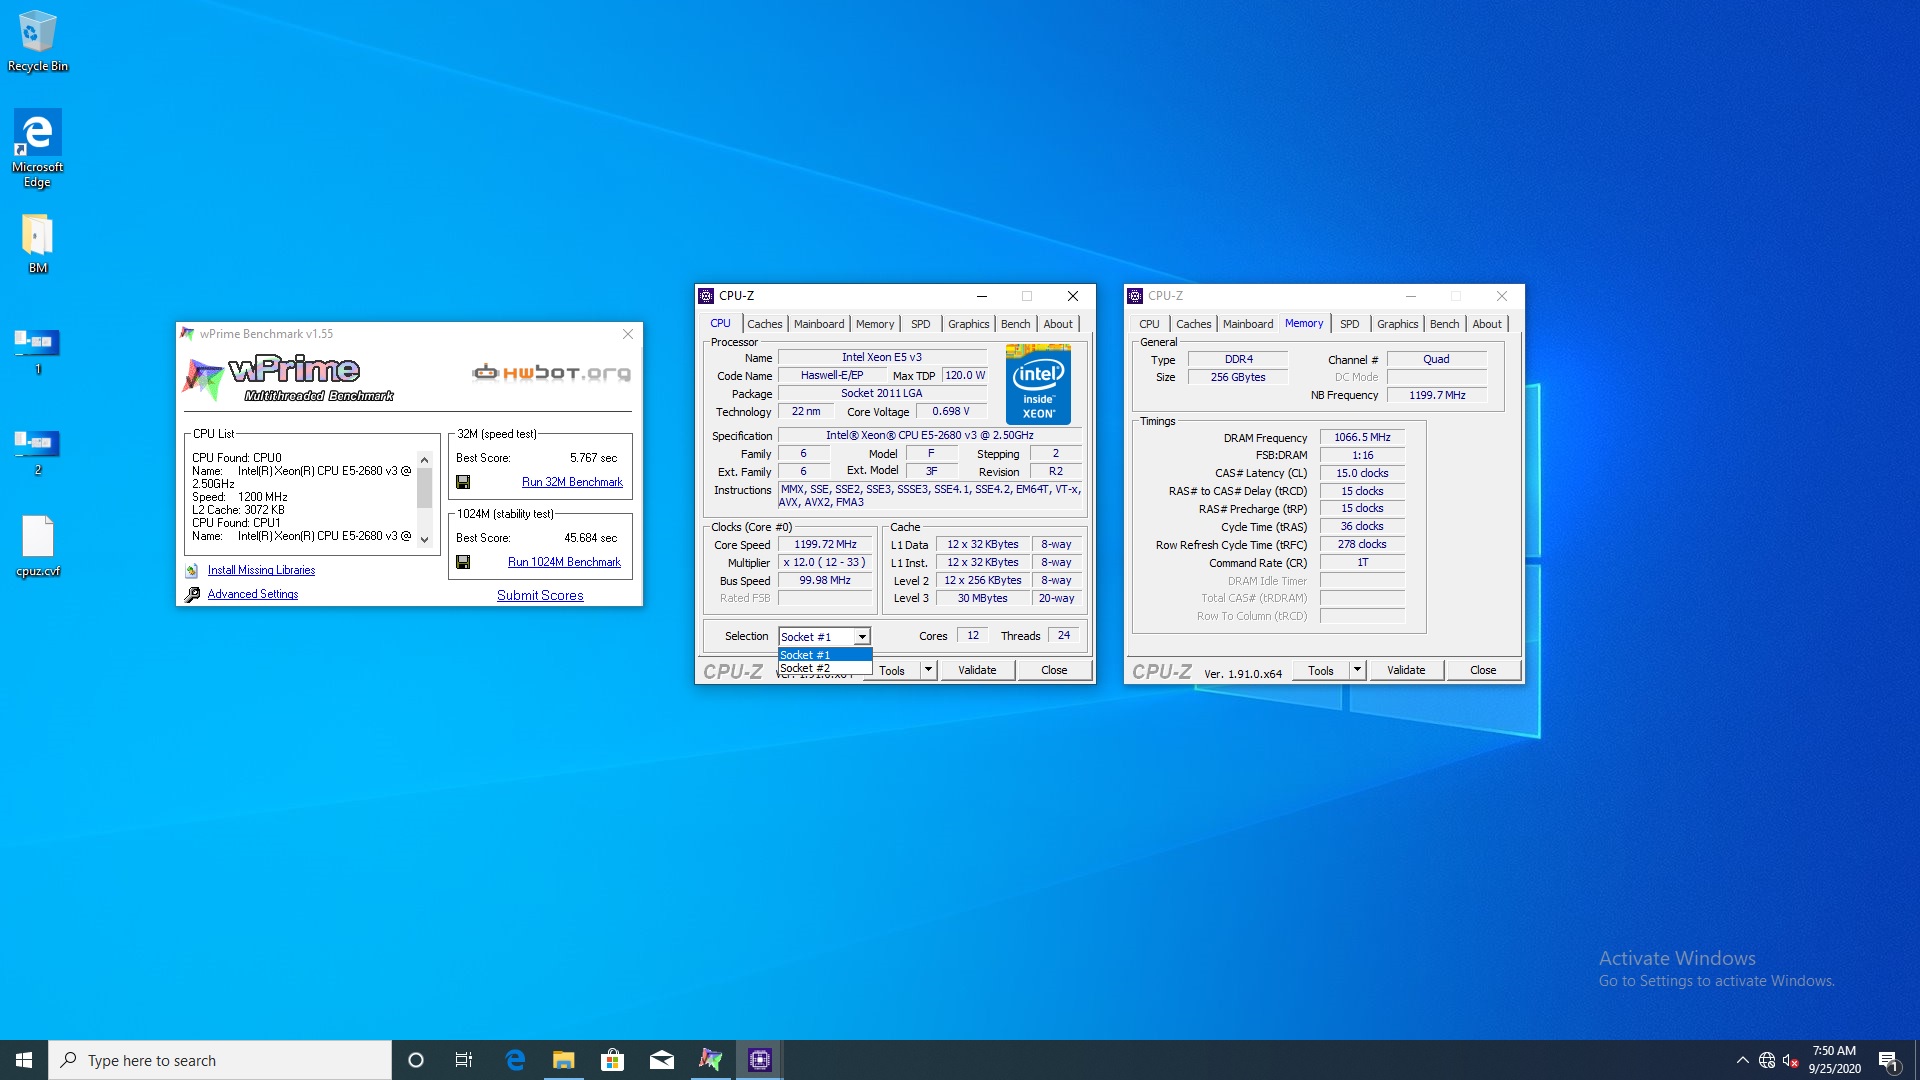
Task: Open File Explorer from taskbar
Action: (564, 1060)
